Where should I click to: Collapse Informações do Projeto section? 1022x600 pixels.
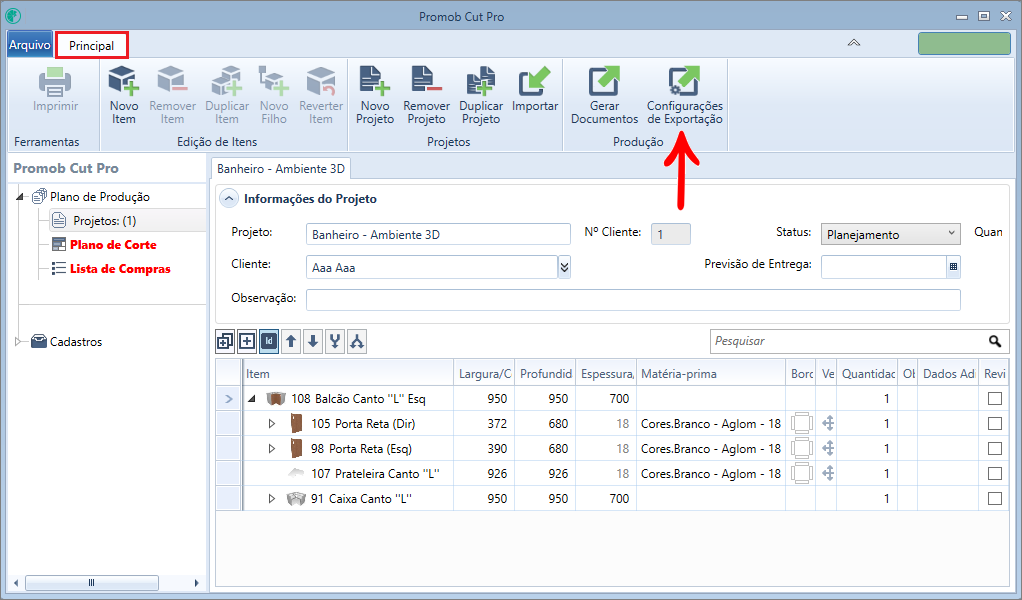click(229, 199)
